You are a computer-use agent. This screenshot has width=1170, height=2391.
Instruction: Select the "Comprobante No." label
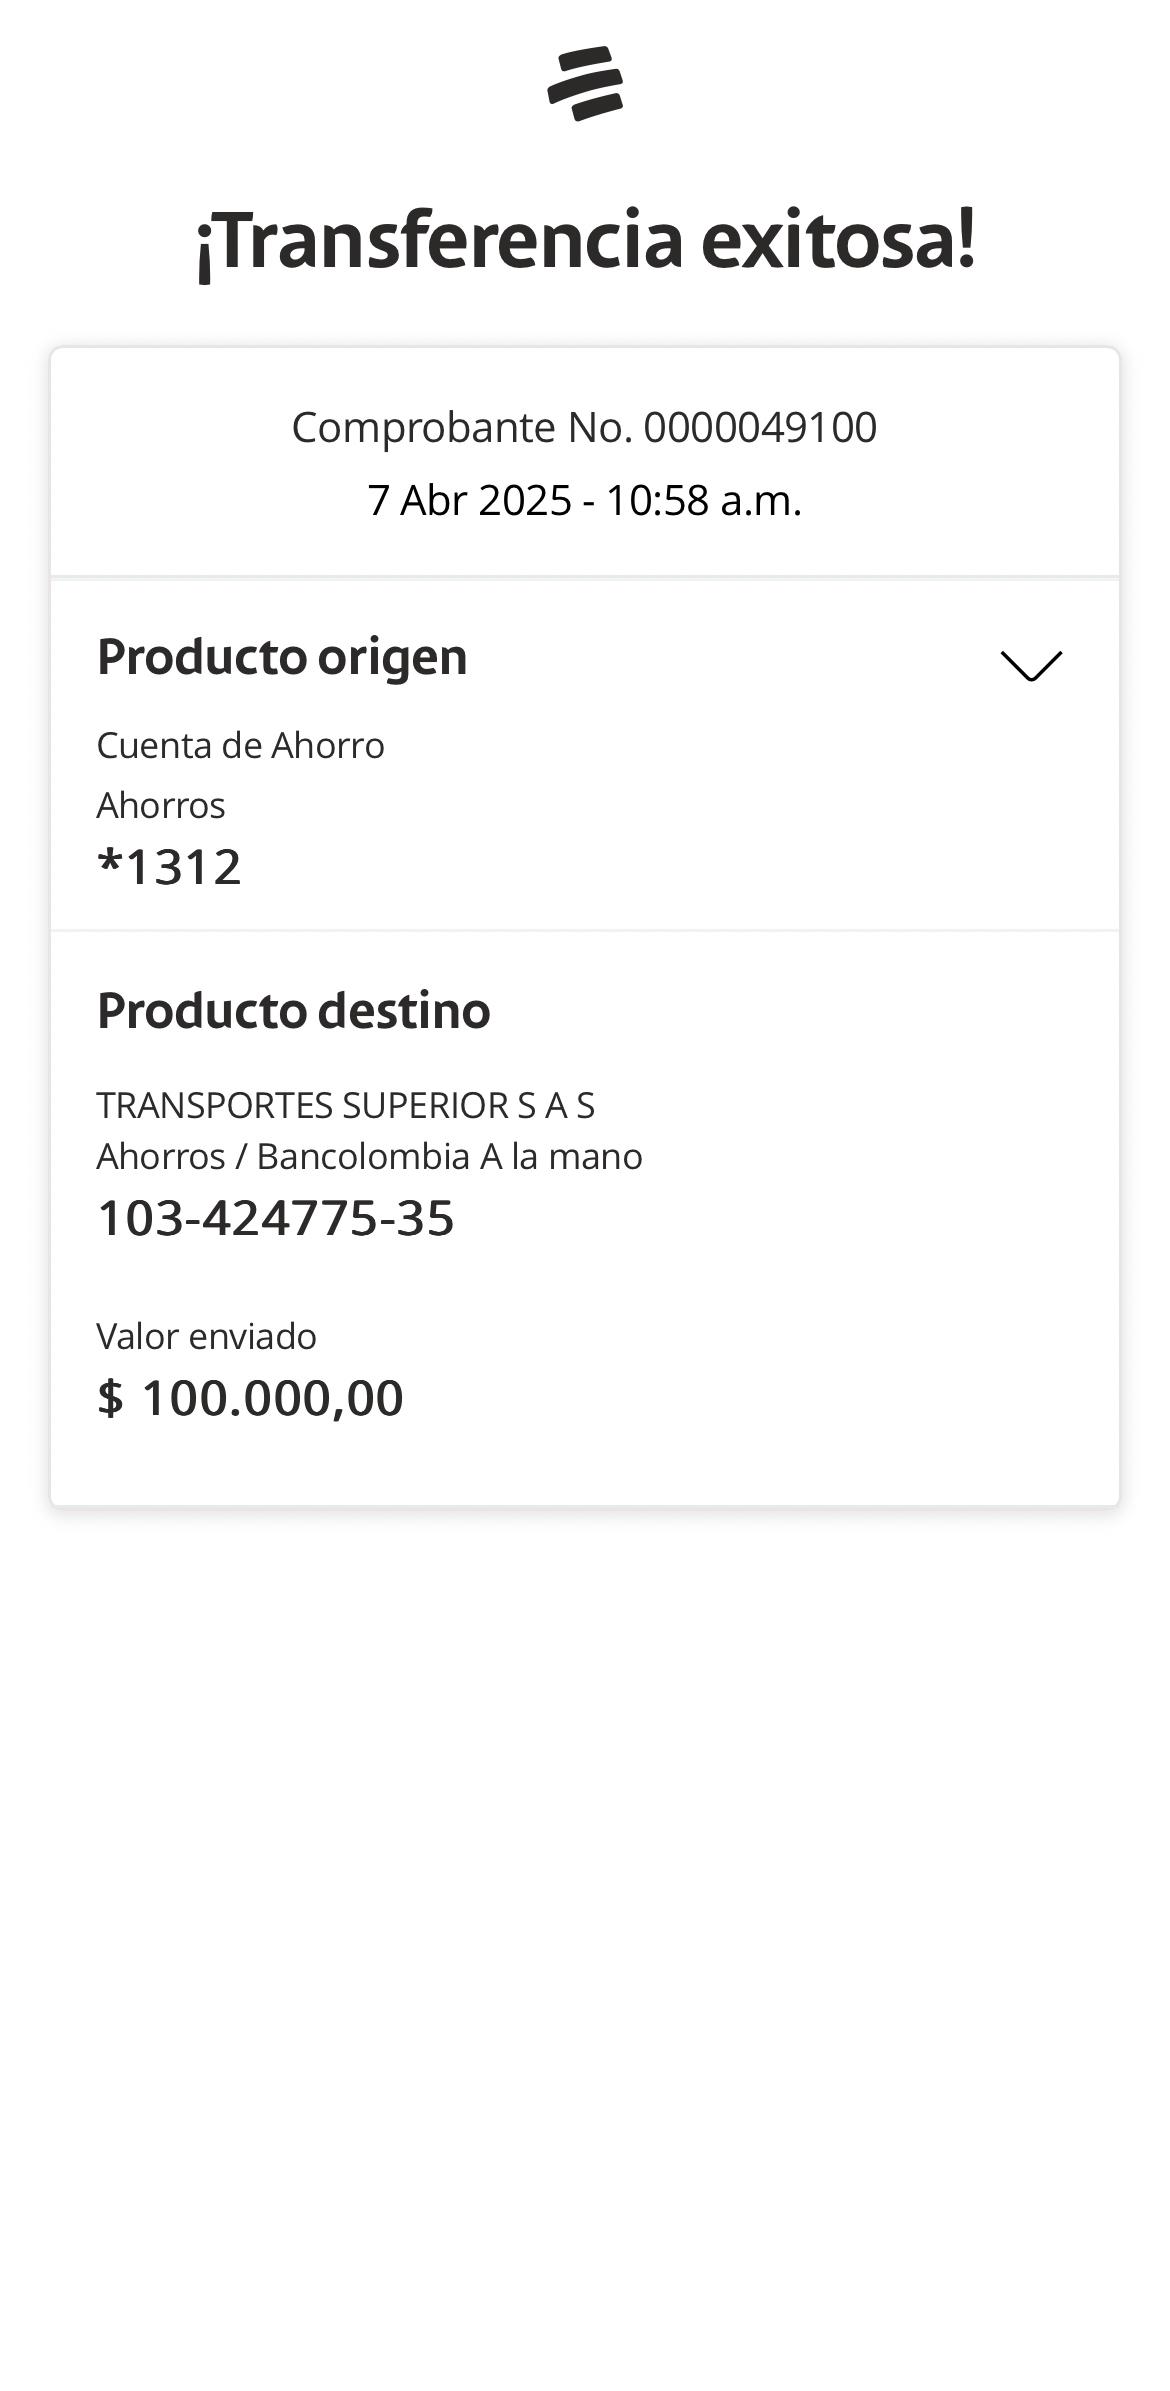tap(462, 428)
